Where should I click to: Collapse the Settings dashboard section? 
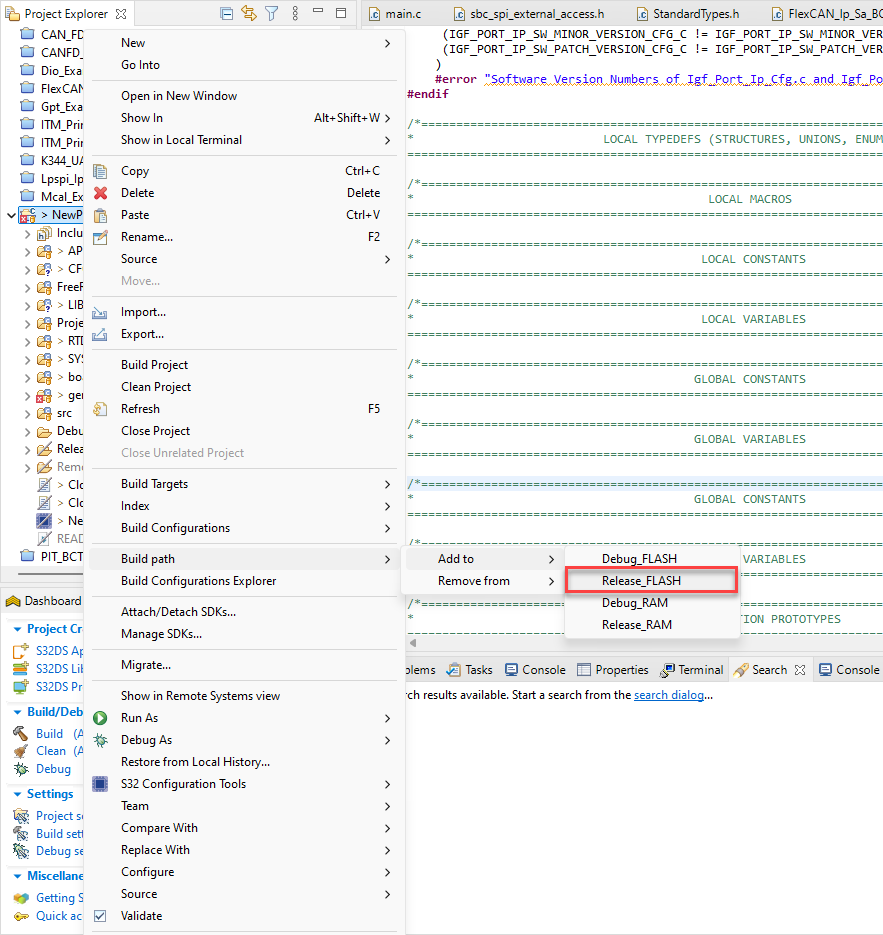pos(17,794)
